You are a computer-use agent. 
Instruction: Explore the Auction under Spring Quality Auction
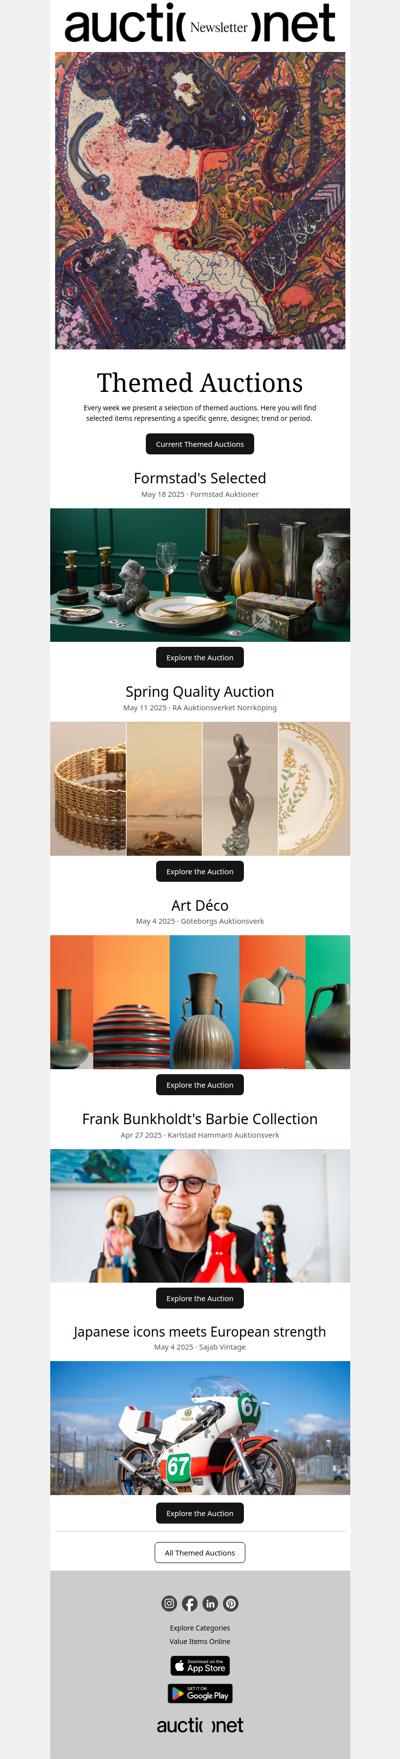[x=200, y=871]
